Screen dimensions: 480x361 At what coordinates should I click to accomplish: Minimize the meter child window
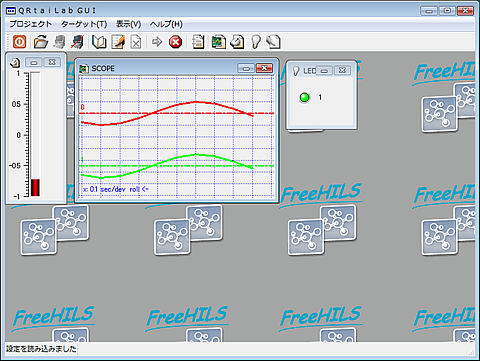pyautogui.click(x=34, y=62)
